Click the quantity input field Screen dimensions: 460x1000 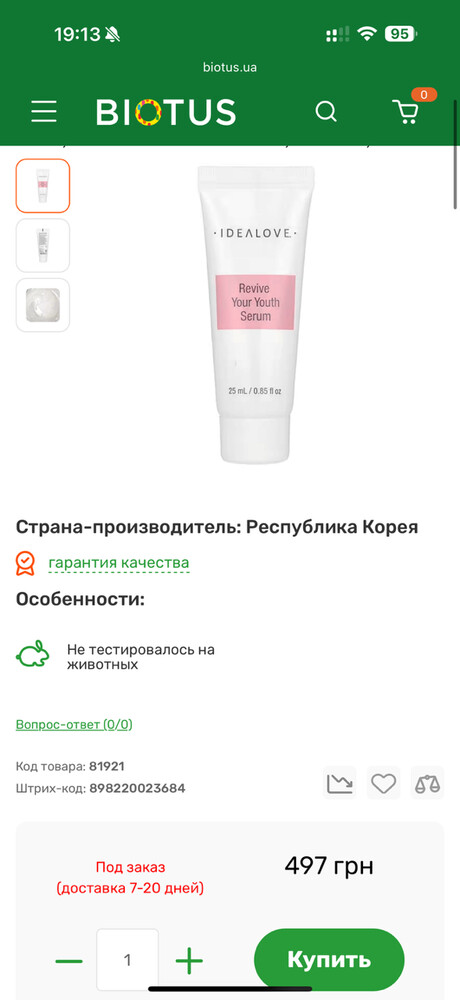128,960
